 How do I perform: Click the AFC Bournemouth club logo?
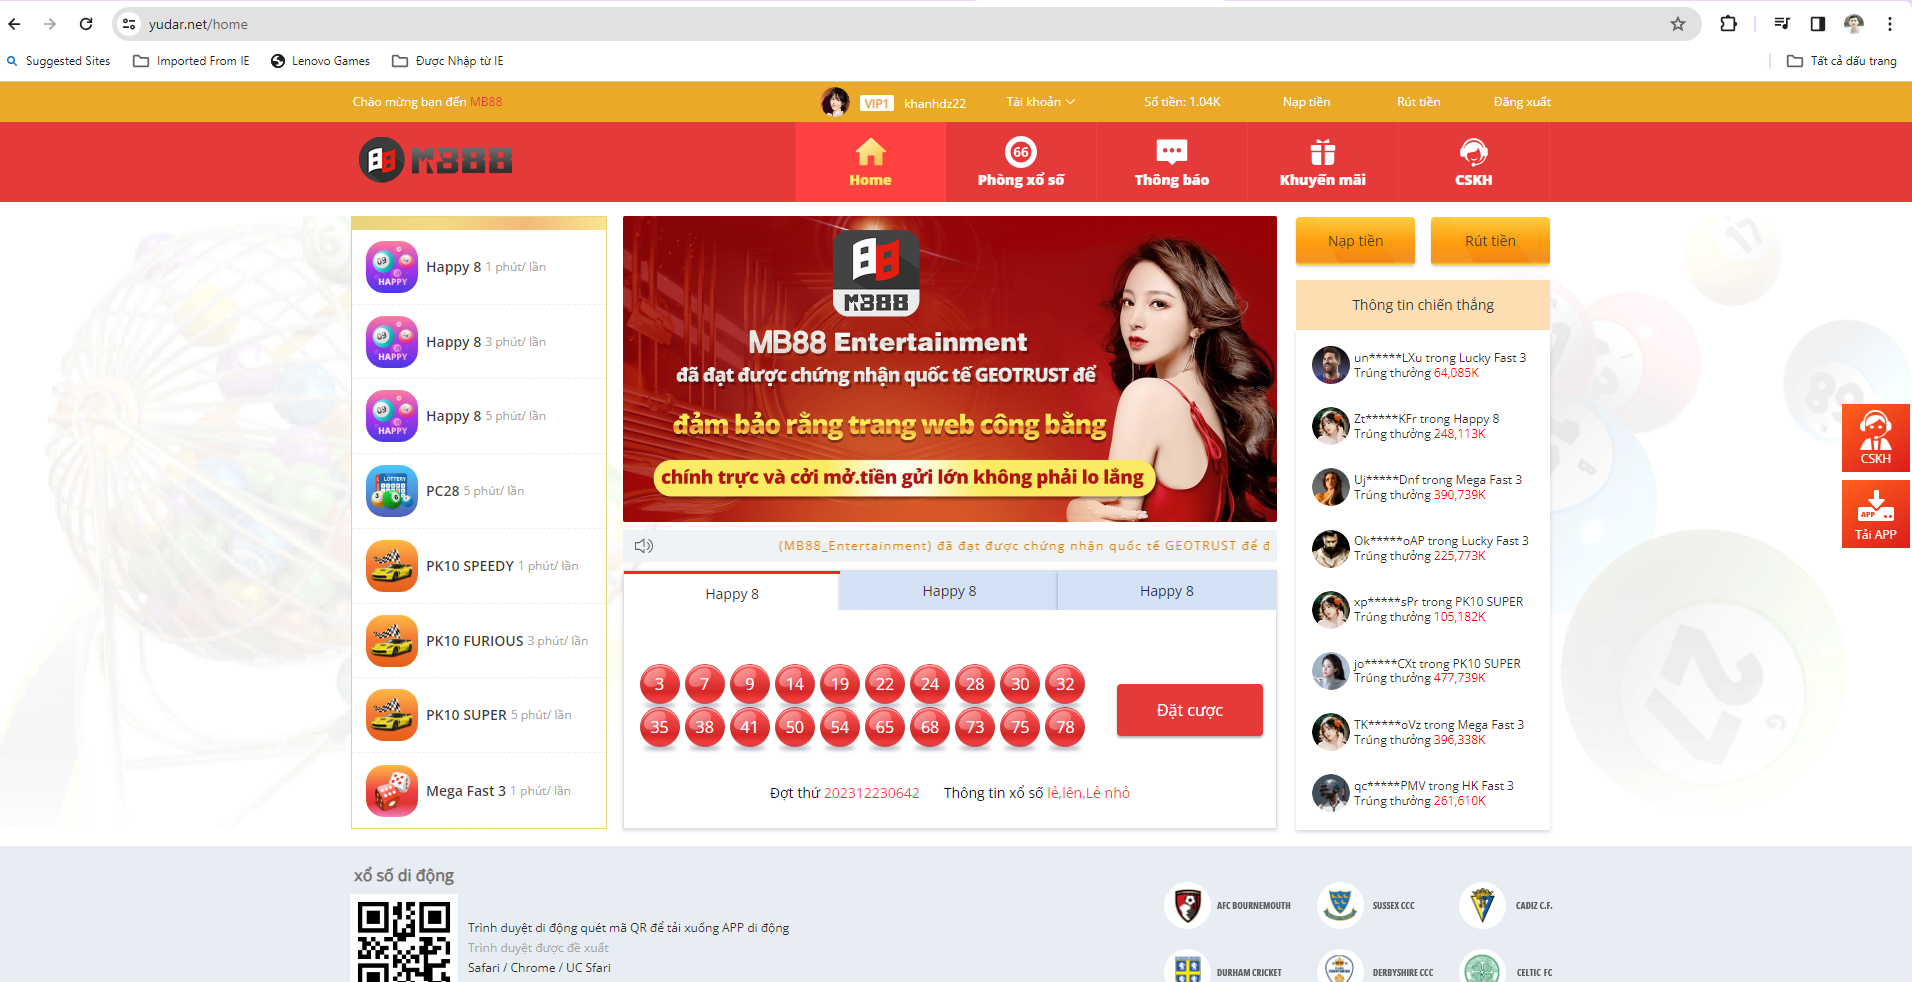point(1187,906)
